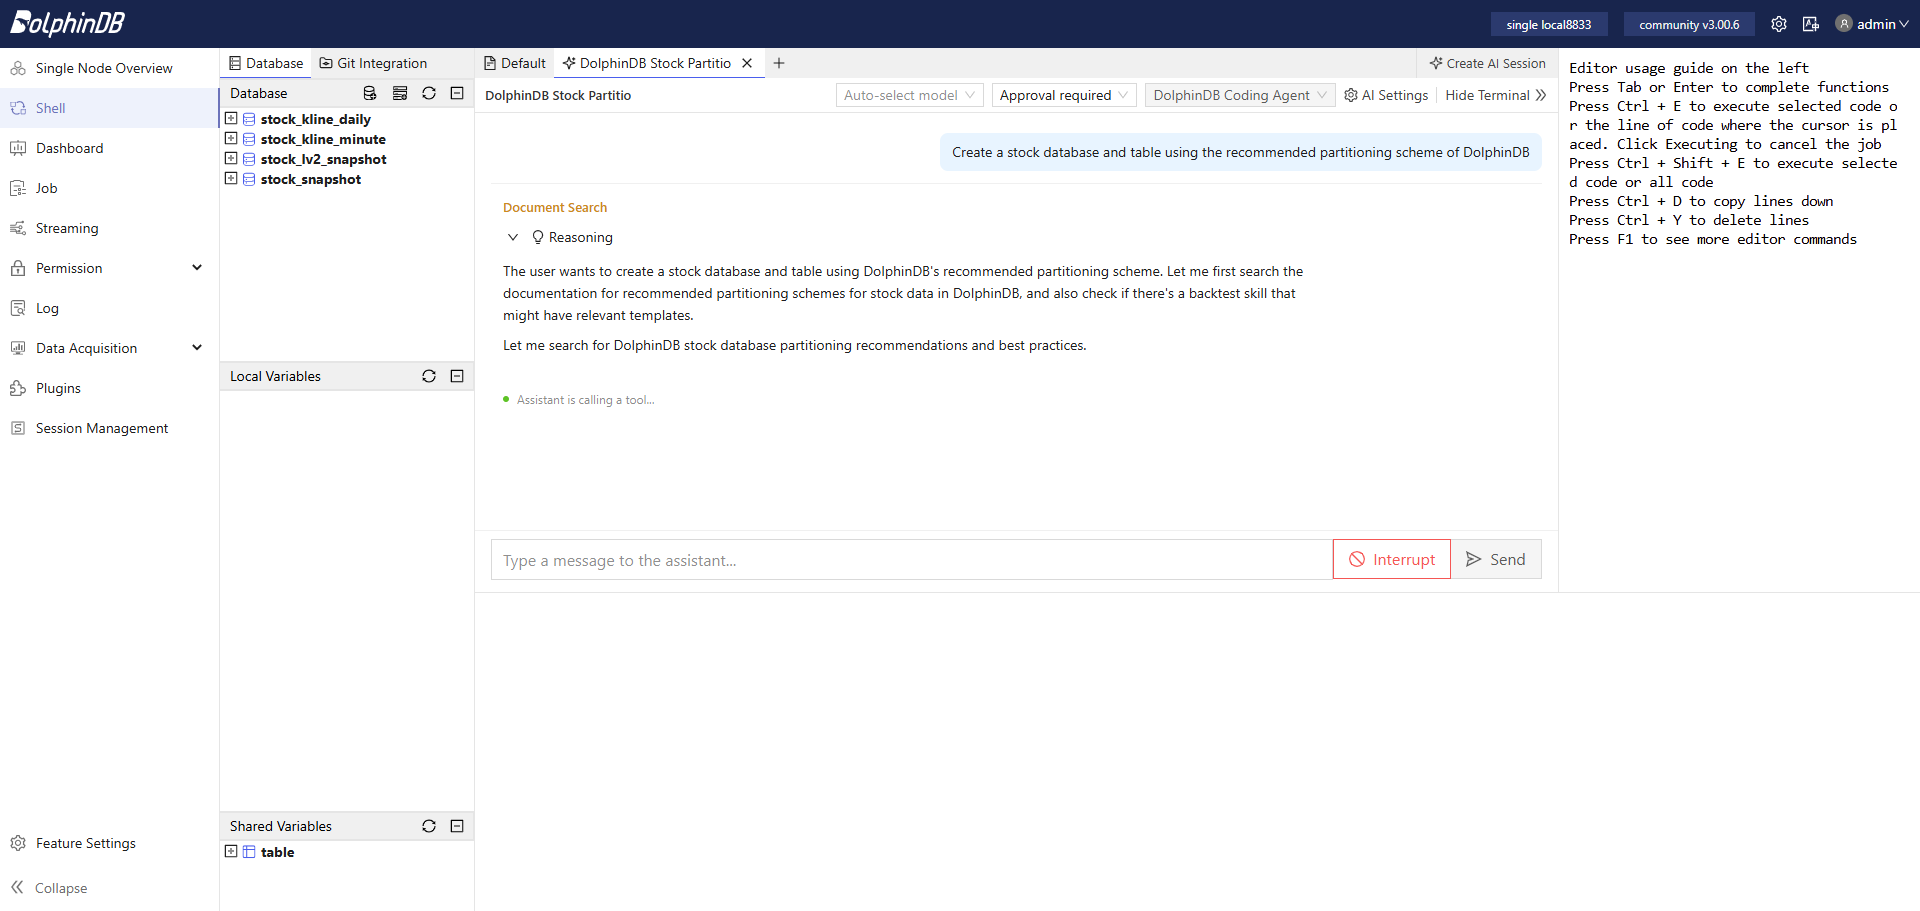Collapse the Reasoning section
Viewport: 1920px width, 911px height.
(513, 237)
